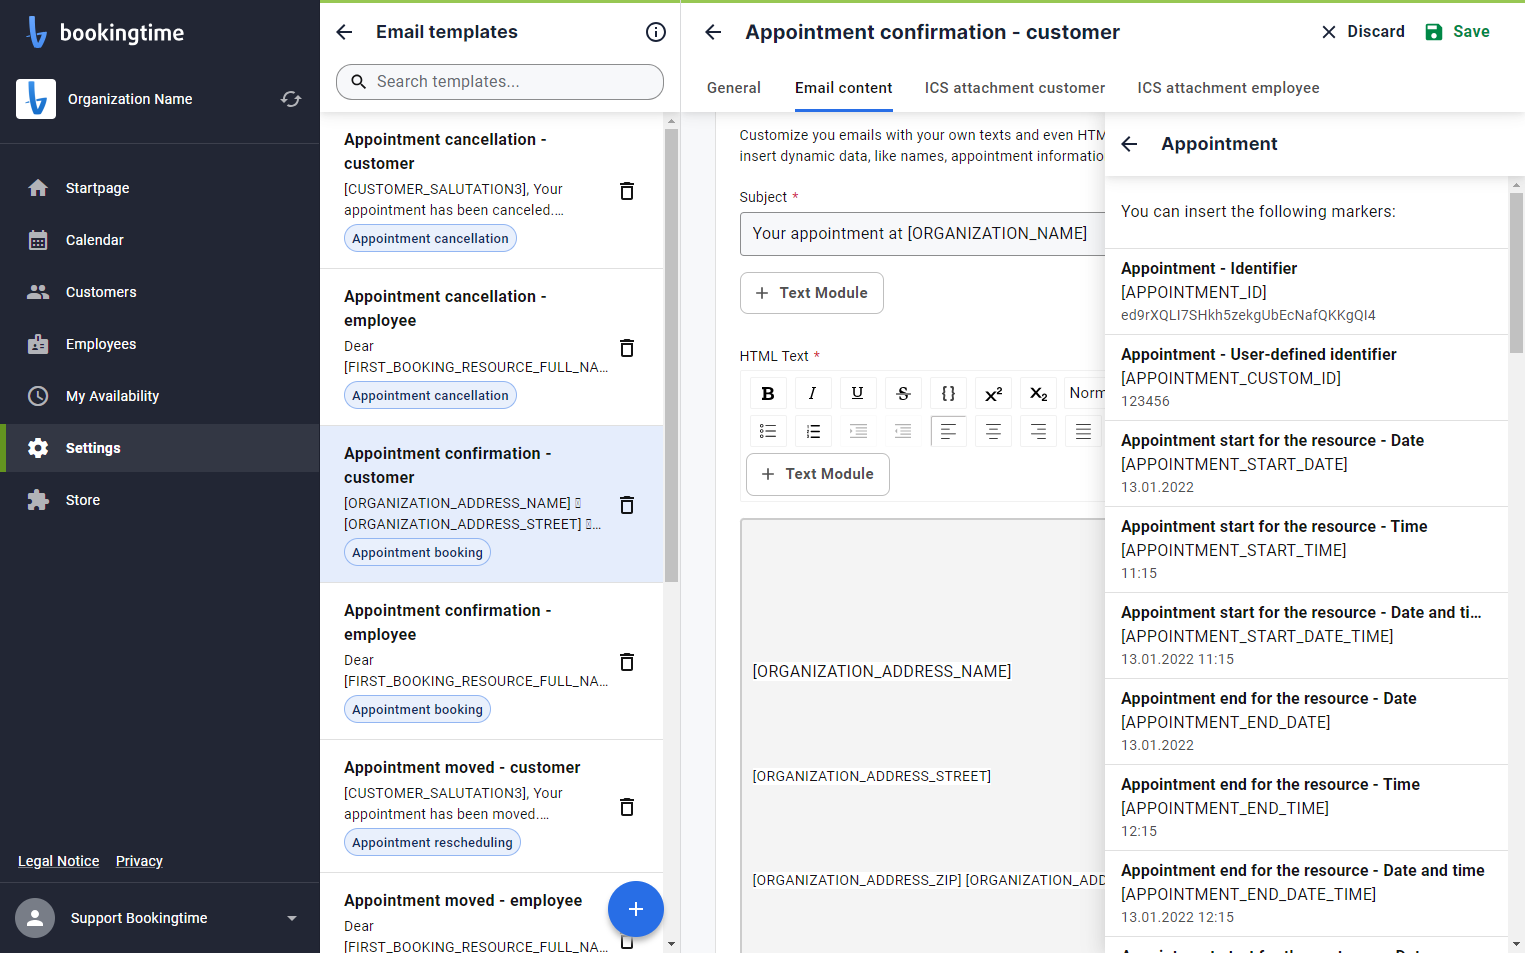Add Text Module below Subject
The width and height of the screenshot is (1525, 953).
click(x=812, y=293)
